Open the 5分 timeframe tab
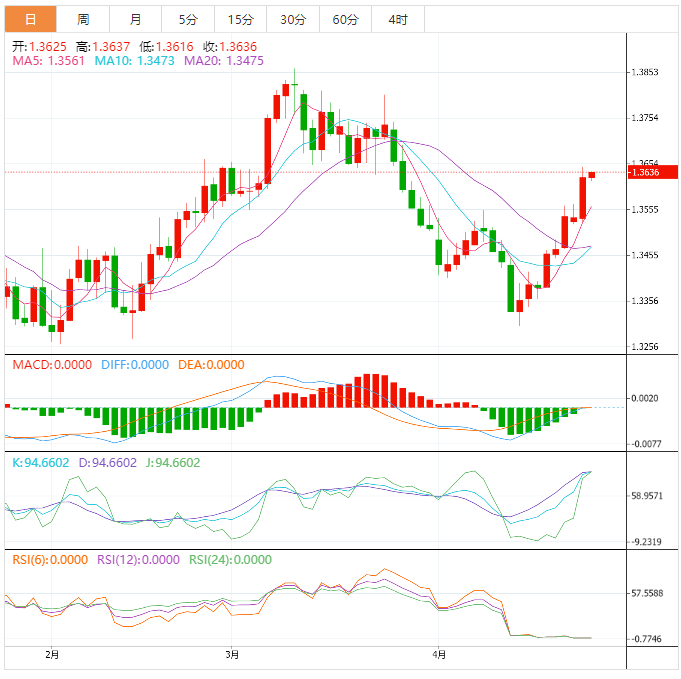 coord(188,19)
